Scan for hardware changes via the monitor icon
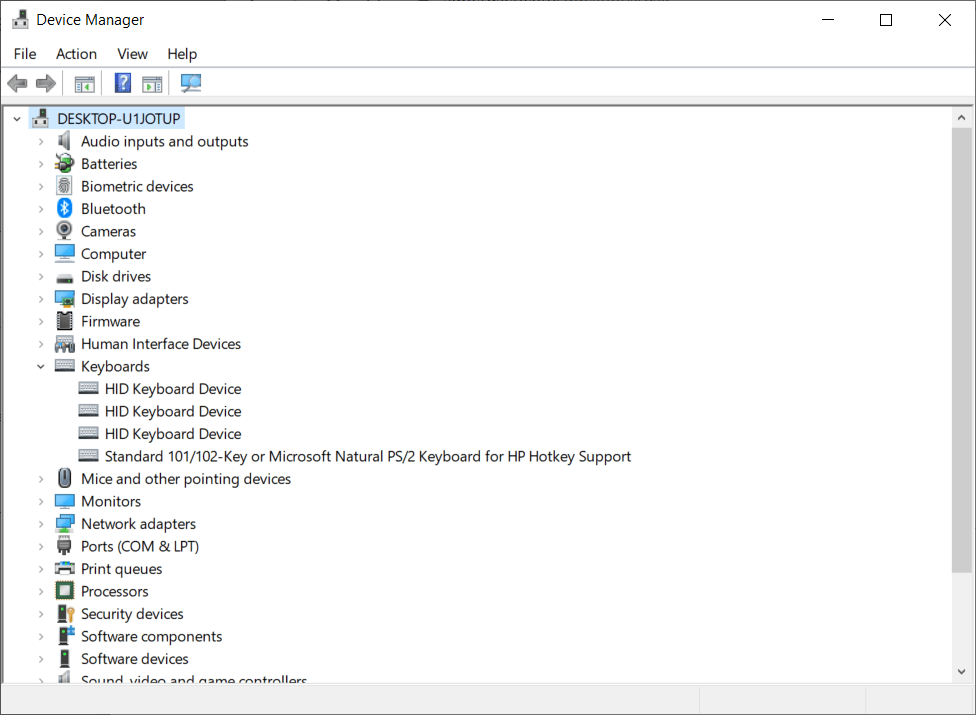This screenshot has height=715, width=976. coord(190,83)
